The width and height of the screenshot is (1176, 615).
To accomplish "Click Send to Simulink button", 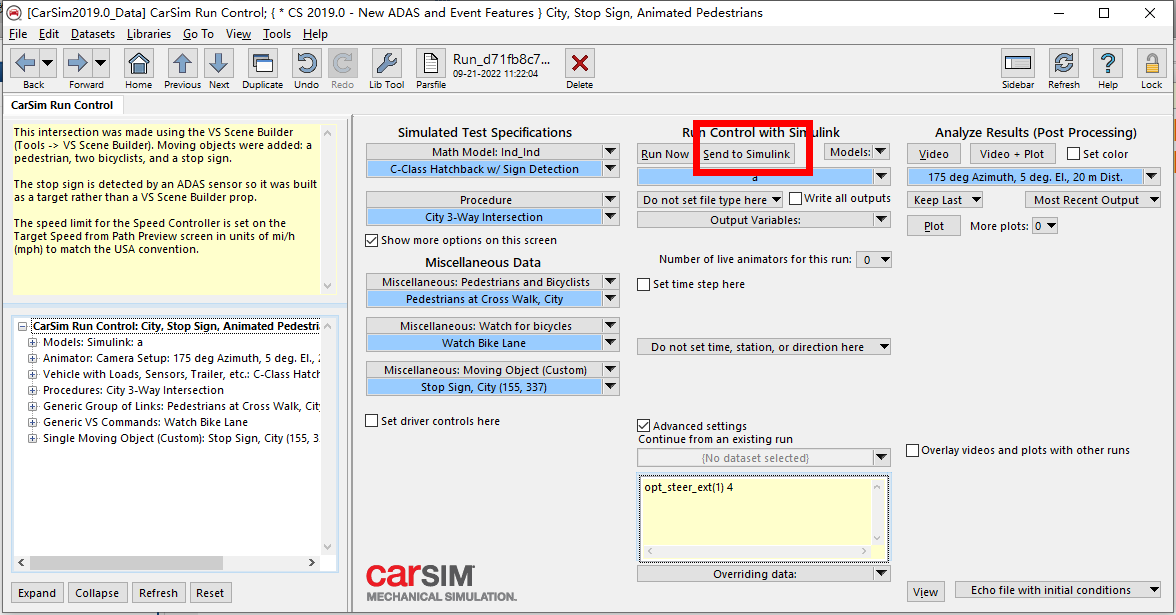I will coord(746,154).
